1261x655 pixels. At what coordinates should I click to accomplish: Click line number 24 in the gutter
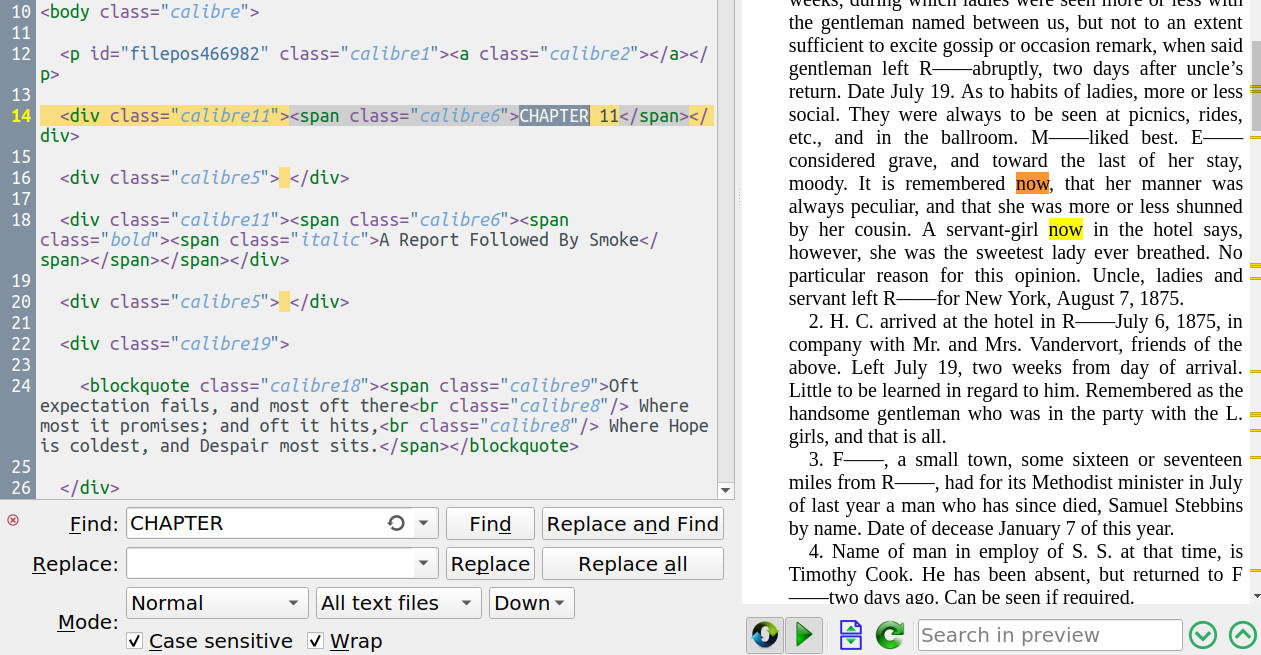click(20, 386)
